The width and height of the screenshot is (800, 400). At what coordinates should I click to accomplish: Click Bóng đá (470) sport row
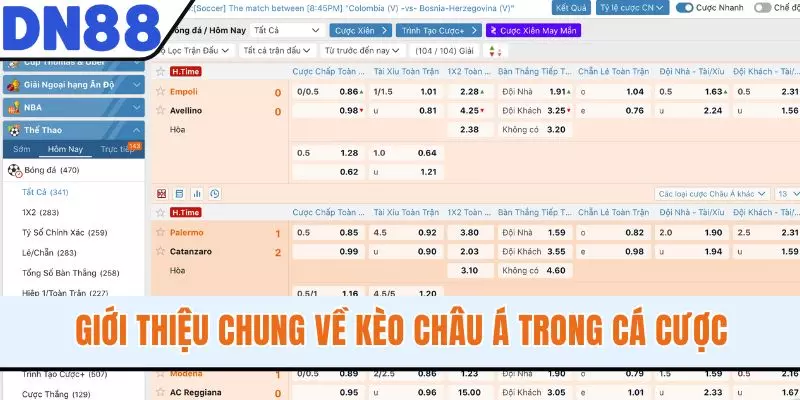point(74,170)
